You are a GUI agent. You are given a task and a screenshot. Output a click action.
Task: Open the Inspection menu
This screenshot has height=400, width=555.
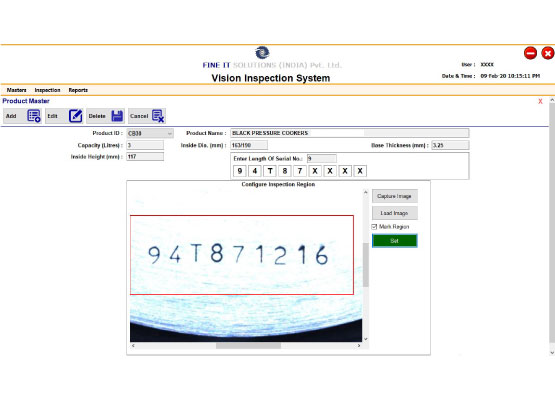pos(47,90)
